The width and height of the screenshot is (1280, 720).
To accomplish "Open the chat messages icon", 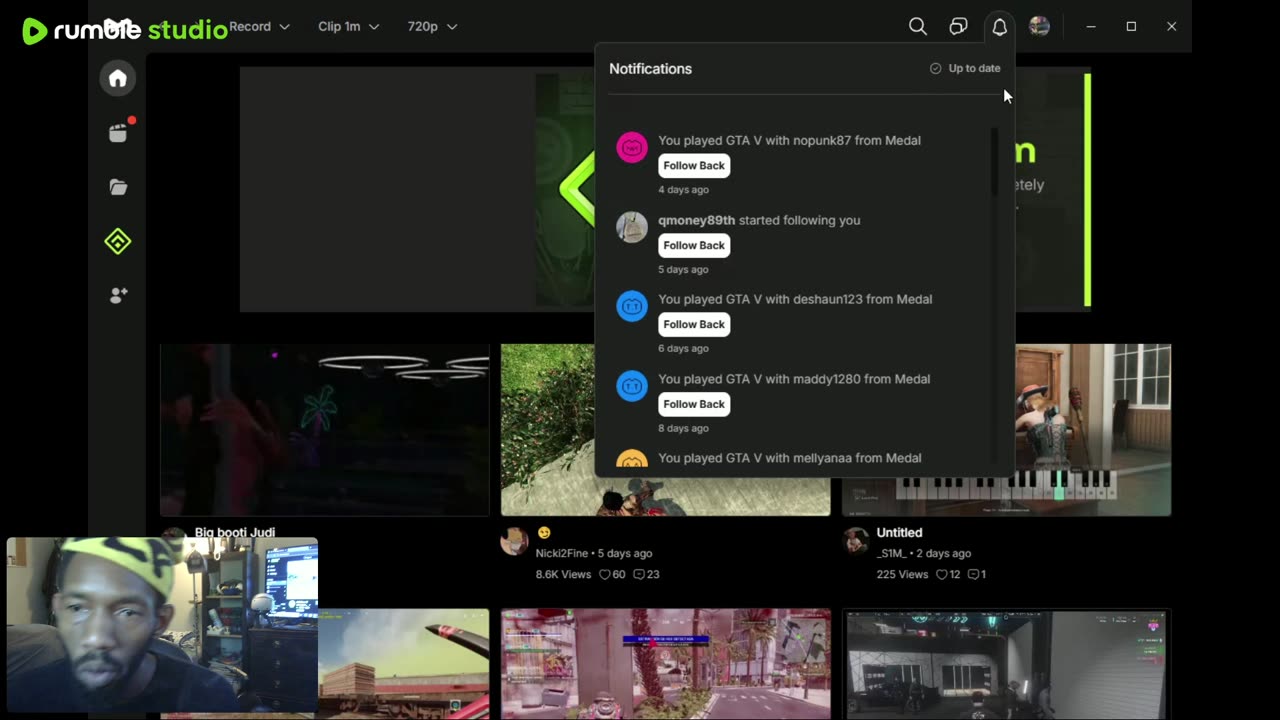I will [x=958, y=27].
